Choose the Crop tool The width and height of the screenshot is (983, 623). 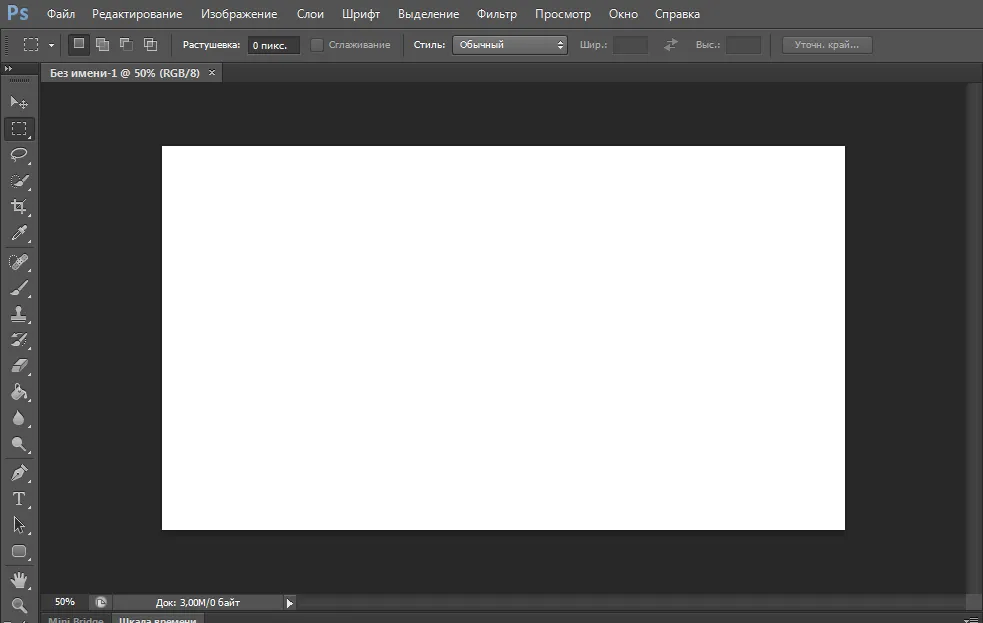[x=19, y=207]
